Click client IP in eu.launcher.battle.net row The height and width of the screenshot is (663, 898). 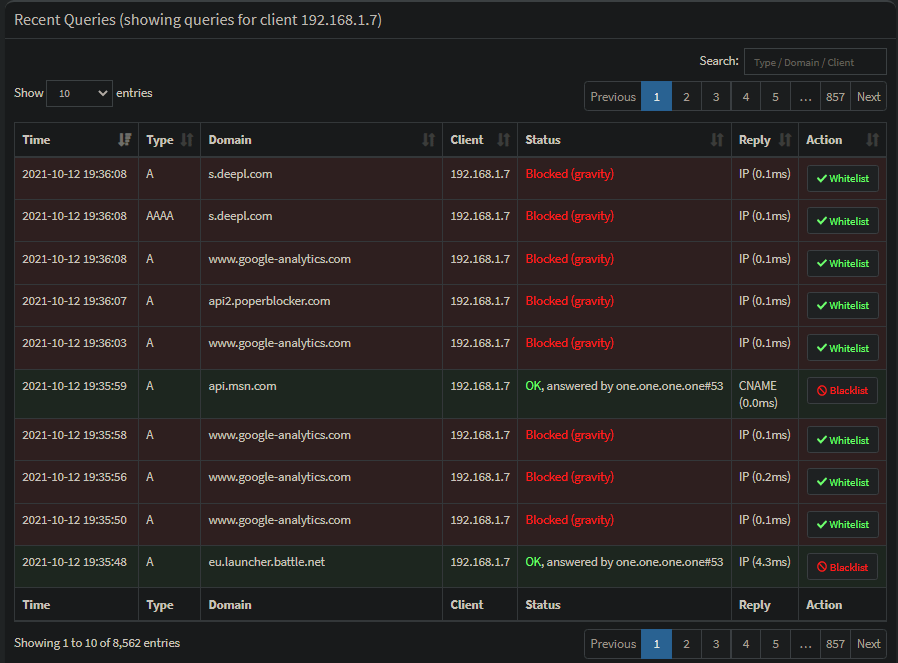click(x=480, y=562)
